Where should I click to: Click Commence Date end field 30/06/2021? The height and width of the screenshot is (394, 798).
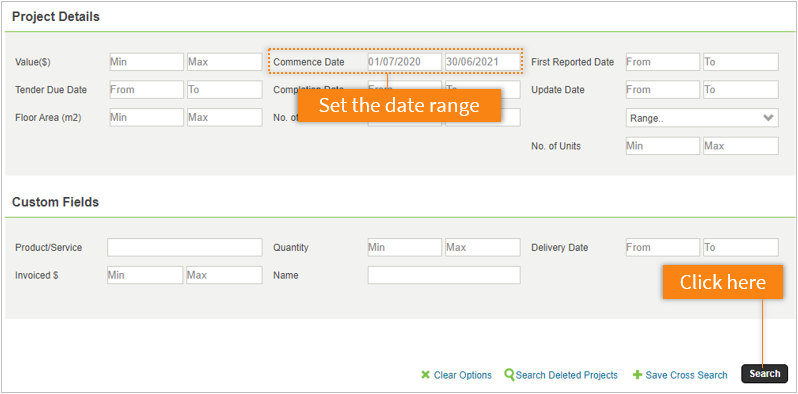482,62
